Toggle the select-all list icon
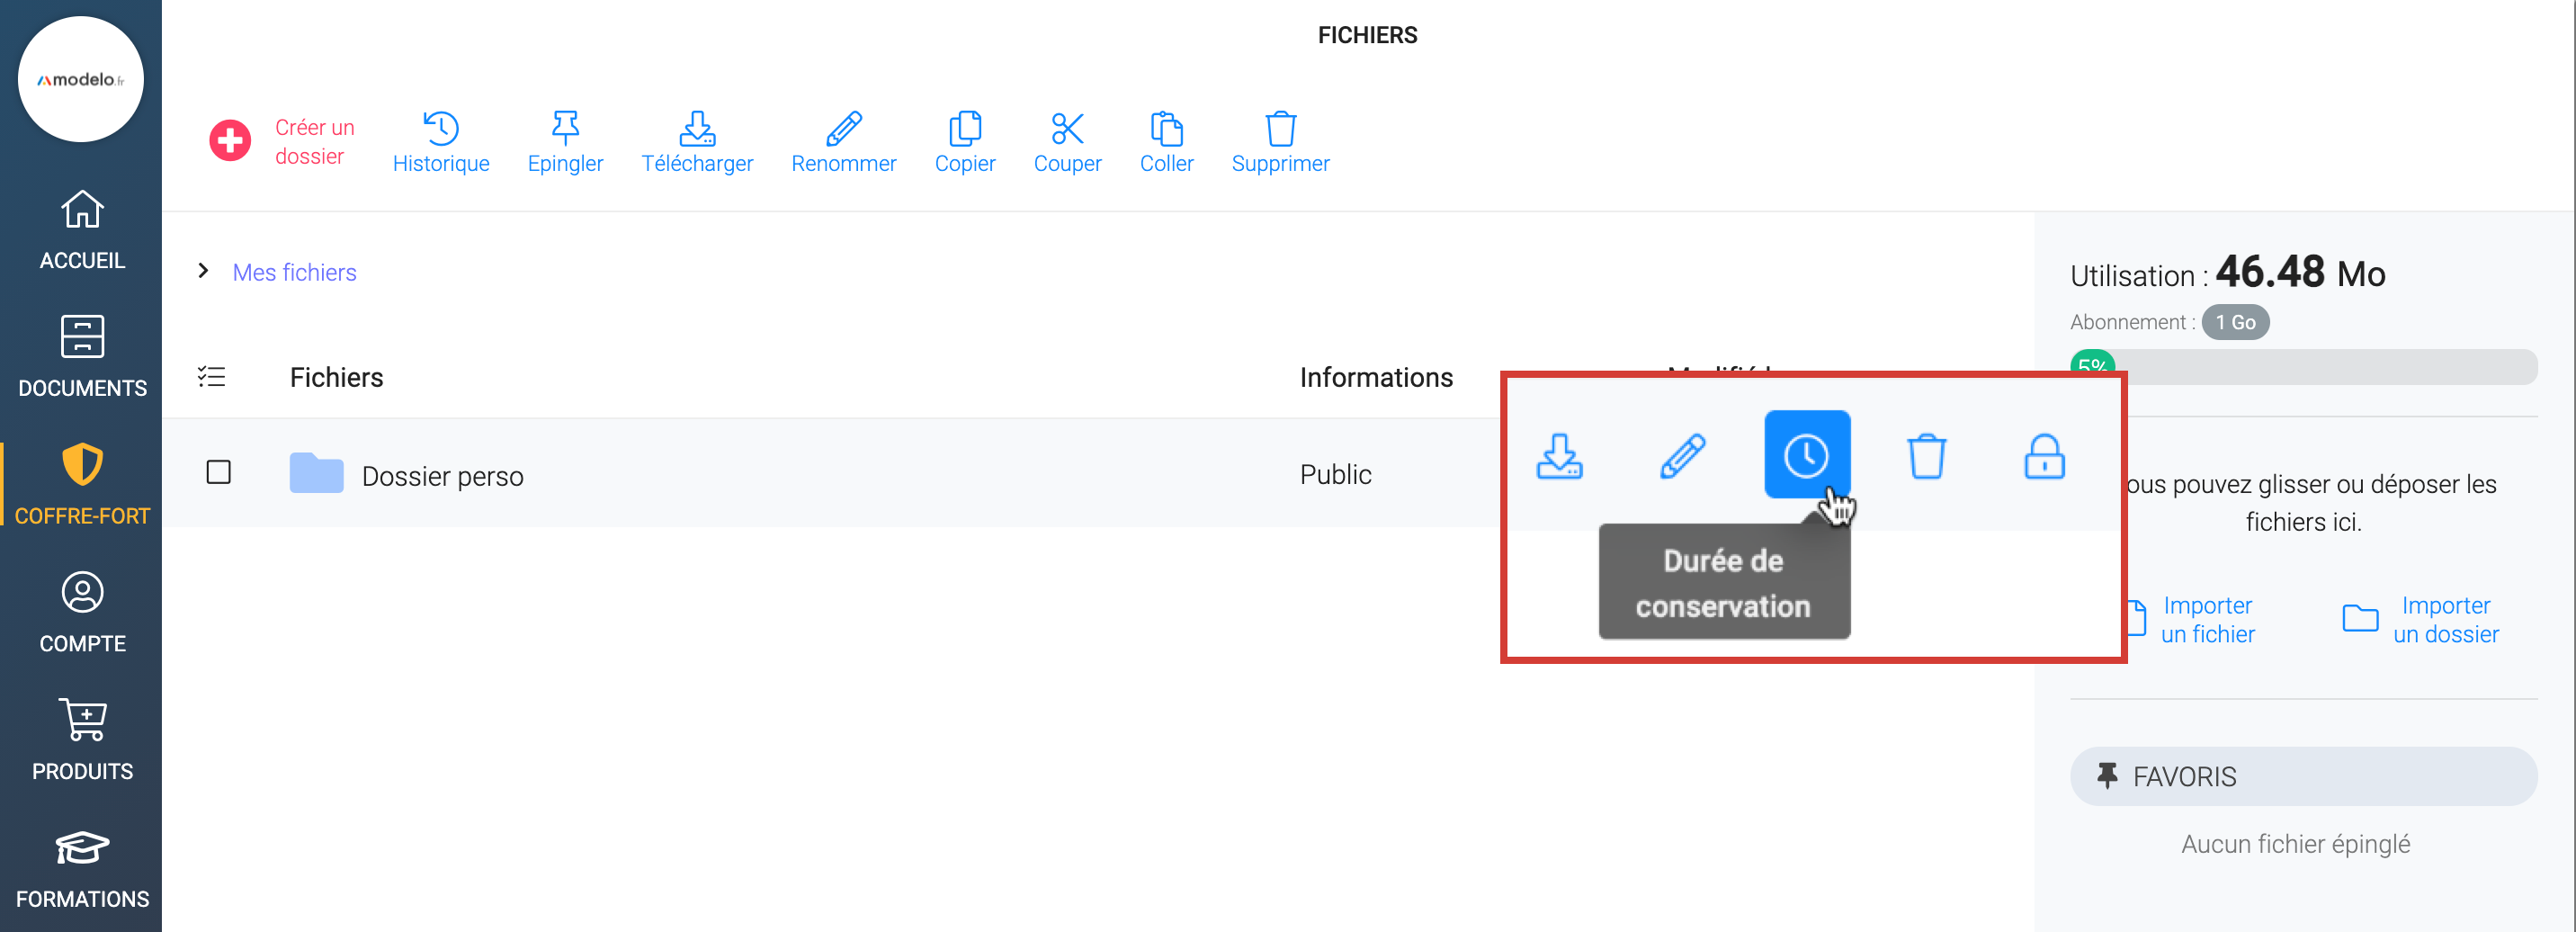The image size is (2576, 932). [x=211, y=377]
